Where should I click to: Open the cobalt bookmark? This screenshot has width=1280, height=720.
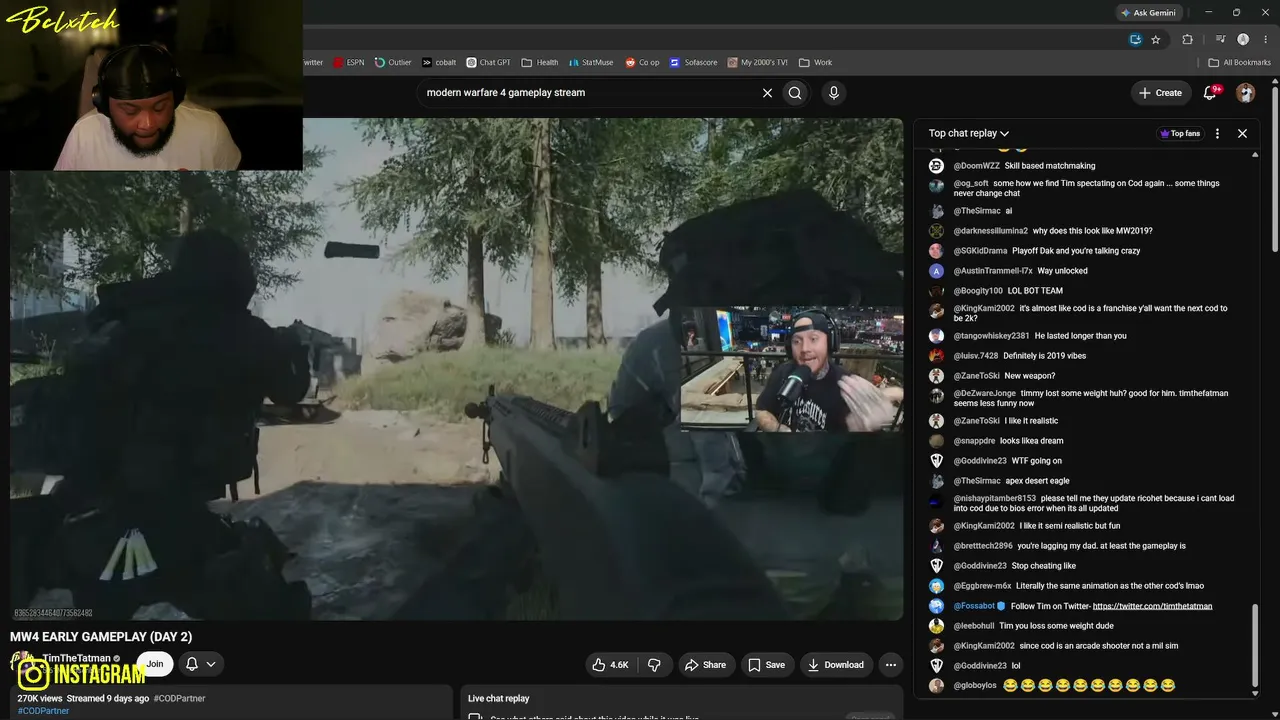tap(439, 62)
